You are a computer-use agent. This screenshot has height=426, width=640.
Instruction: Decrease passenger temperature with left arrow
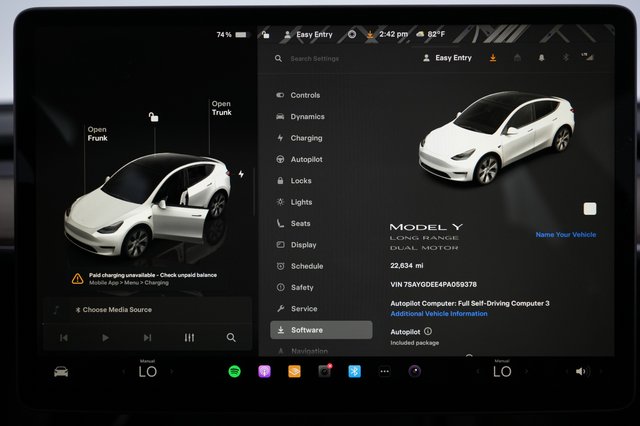click(x=478, y=372)
